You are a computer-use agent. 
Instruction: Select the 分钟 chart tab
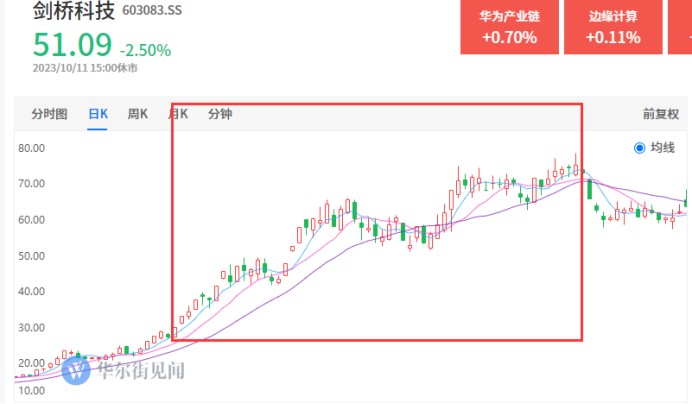pyautogui.click(x=219, y=114)
